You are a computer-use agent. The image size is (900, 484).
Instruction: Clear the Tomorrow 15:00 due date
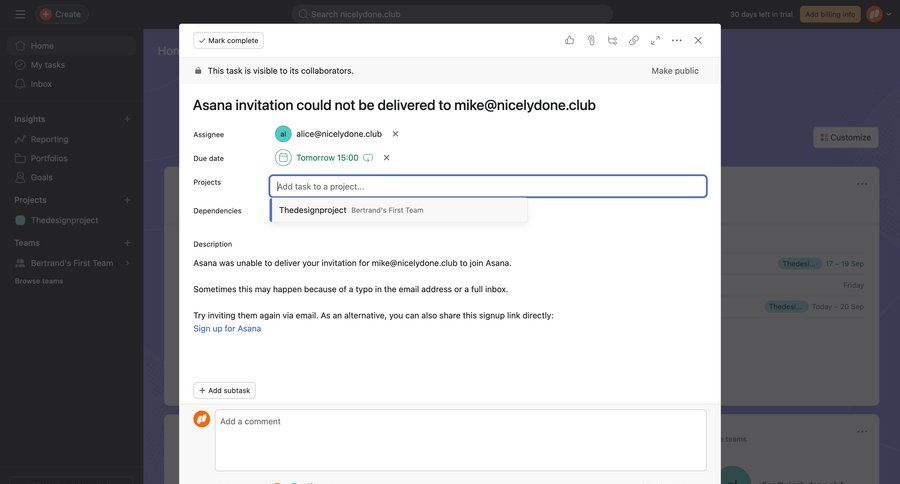(x=386, y=158)
